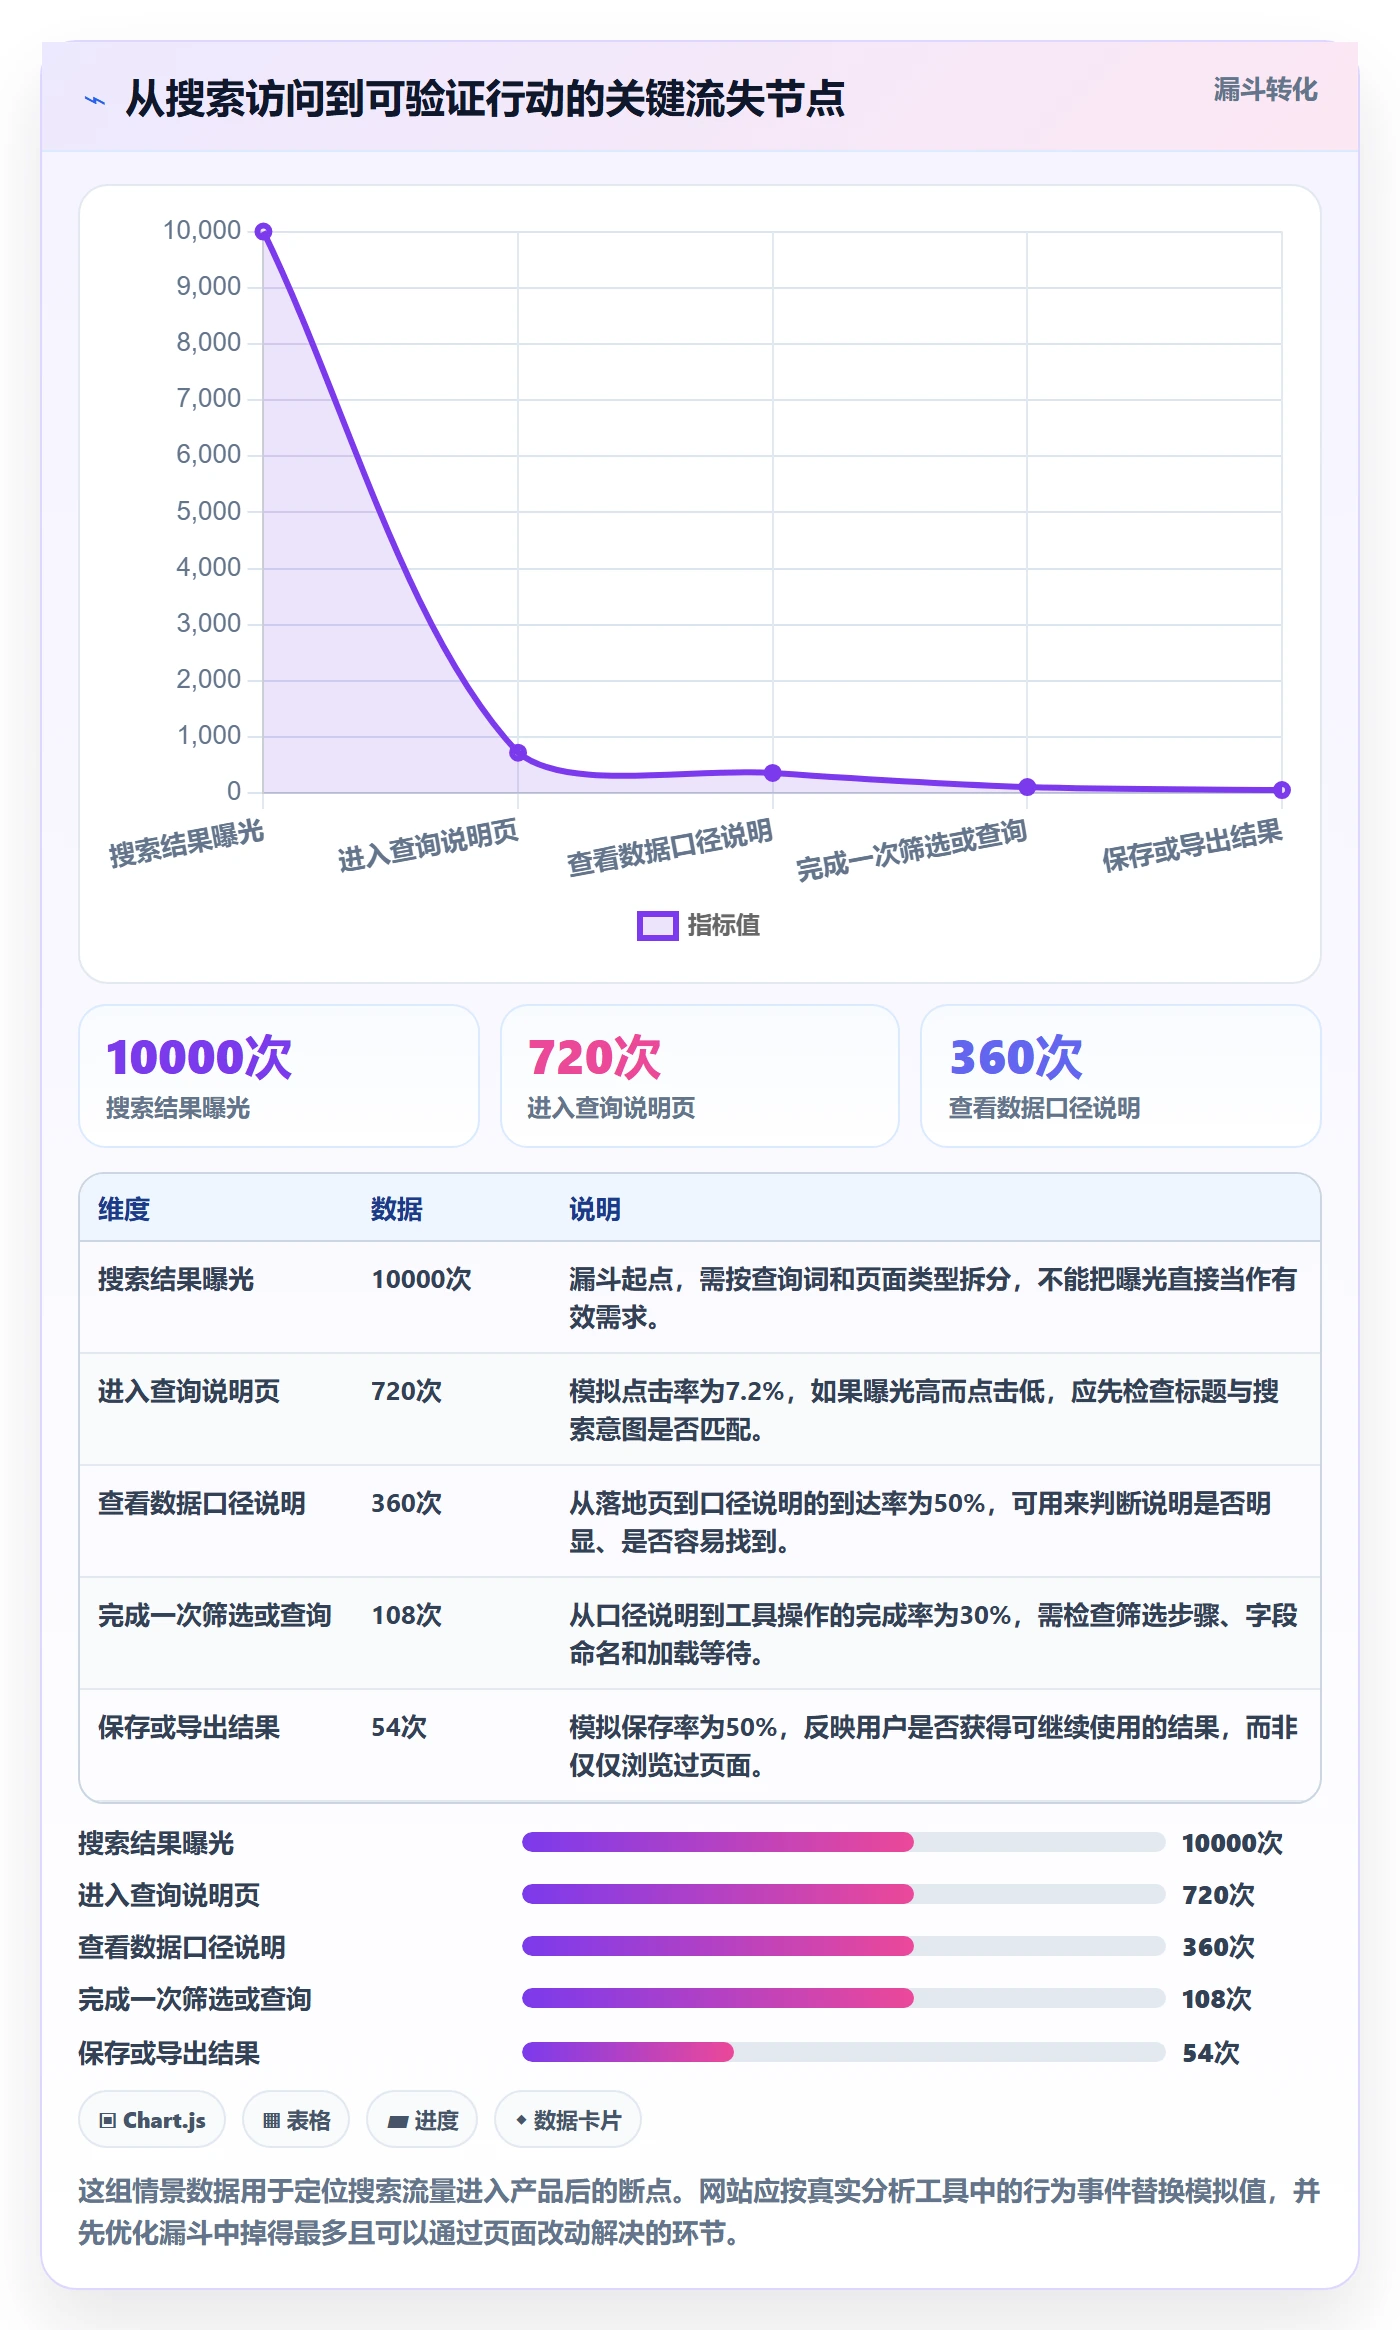Click the chart point for 完成一次筛选或查询
1400x2330 pixels.
pyautogui.click(x=1027, y=787)
